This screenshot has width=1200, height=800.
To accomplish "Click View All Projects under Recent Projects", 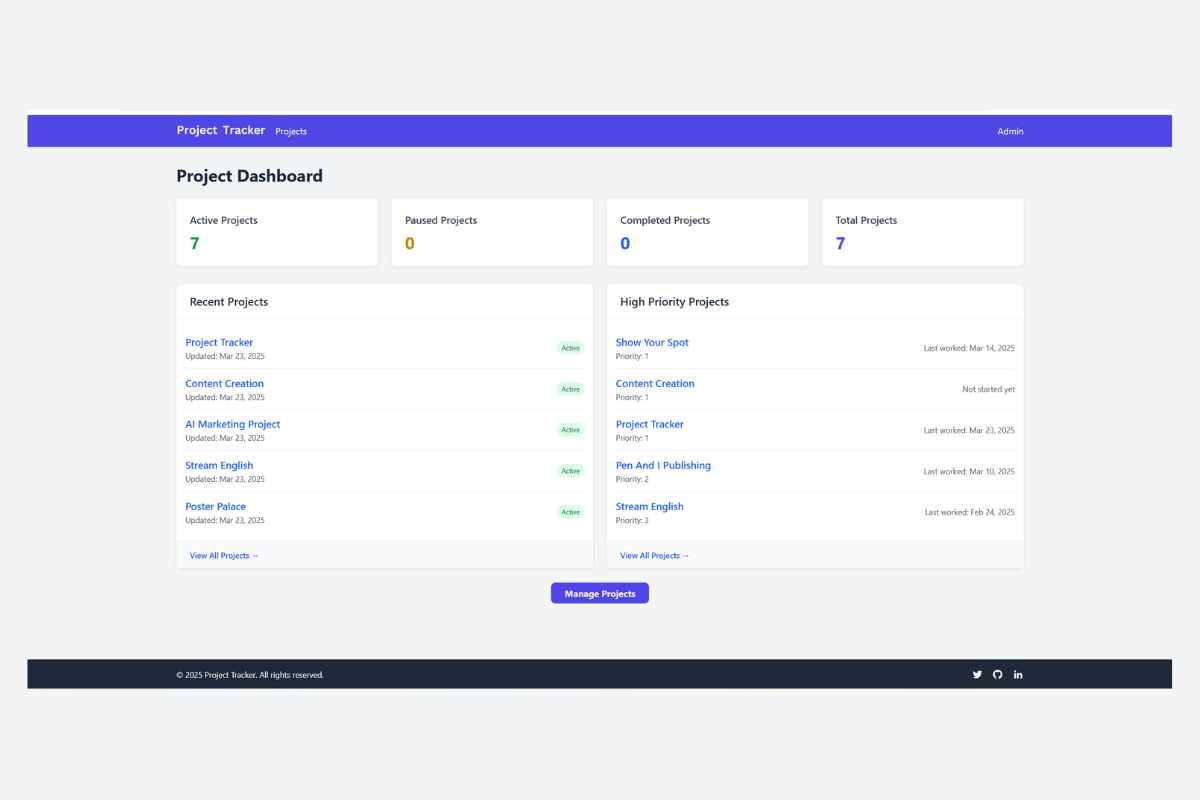I will point(223,555).
